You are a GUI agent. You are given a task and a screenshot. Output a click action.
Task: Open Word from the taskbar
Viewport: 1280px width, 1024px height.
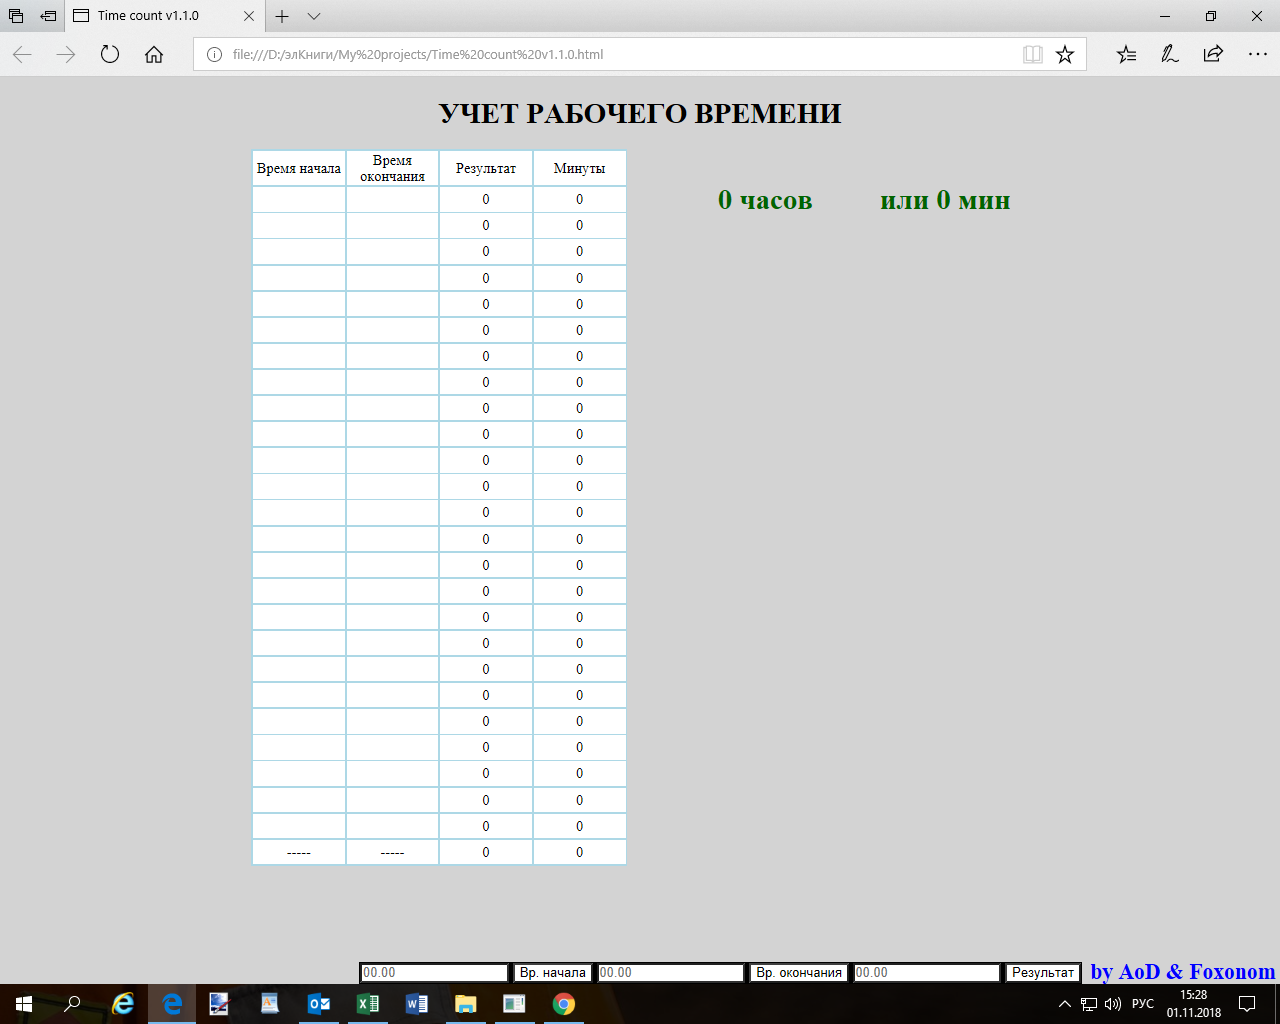point(416,1004)
